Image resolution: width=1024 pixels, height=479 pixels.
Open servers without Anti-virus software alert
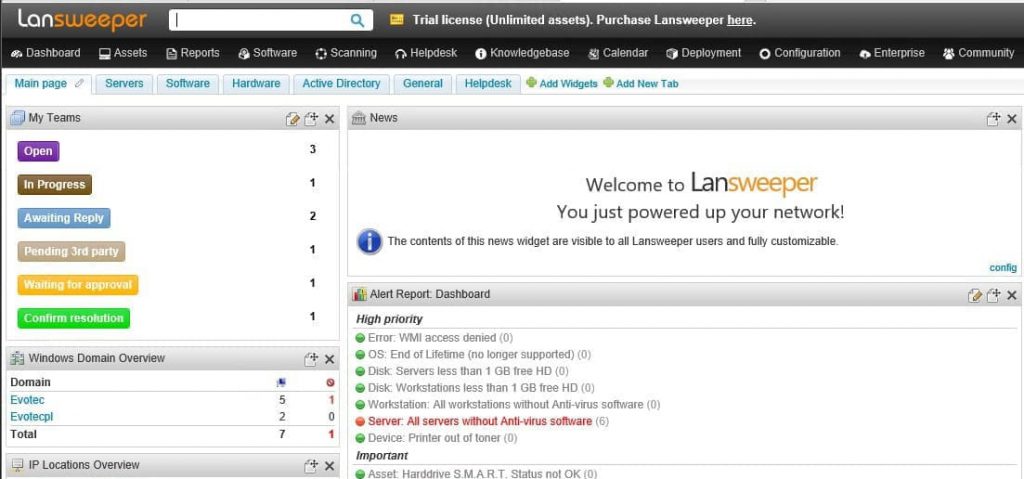[480, 421]
